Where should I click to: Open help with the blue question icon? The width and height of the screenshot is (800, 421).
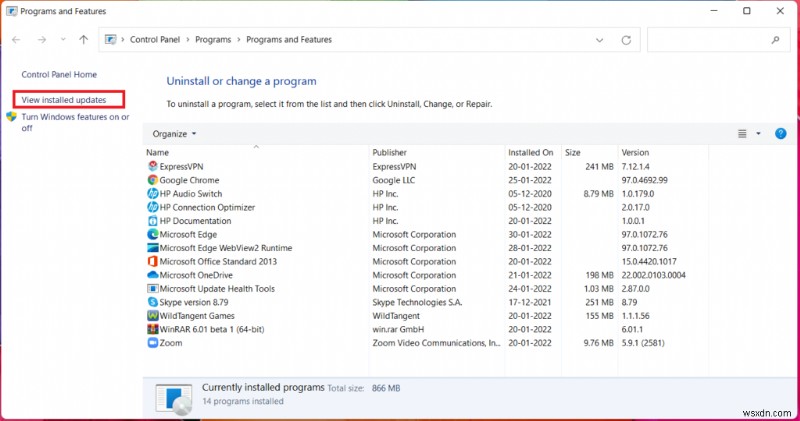[x=781, y=134]
